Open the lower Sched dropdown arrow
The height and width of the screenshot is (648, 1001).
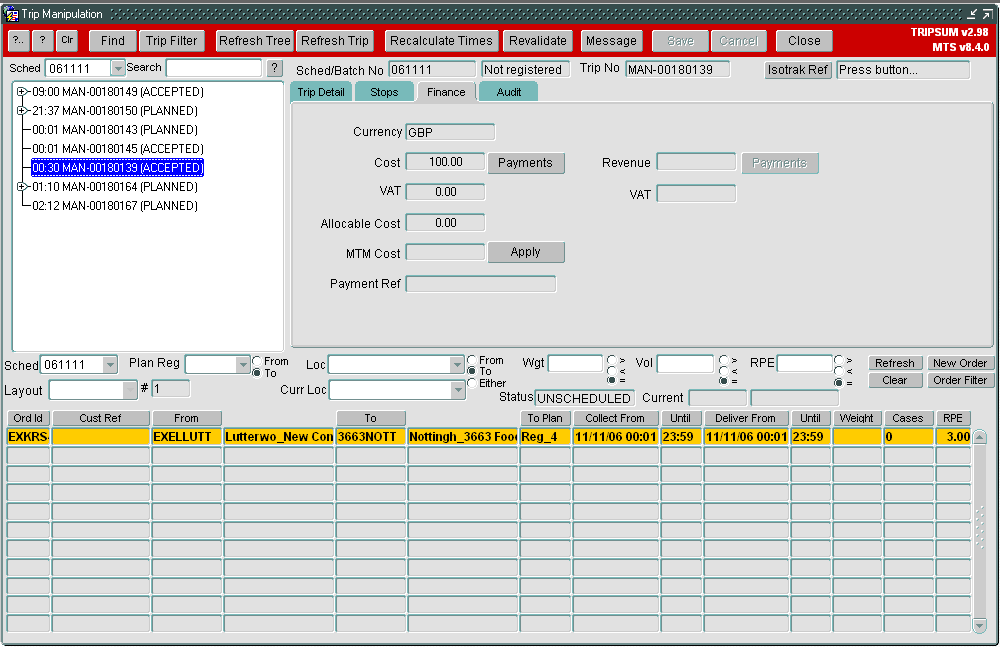pyautogui.click(x=110, y=365)
